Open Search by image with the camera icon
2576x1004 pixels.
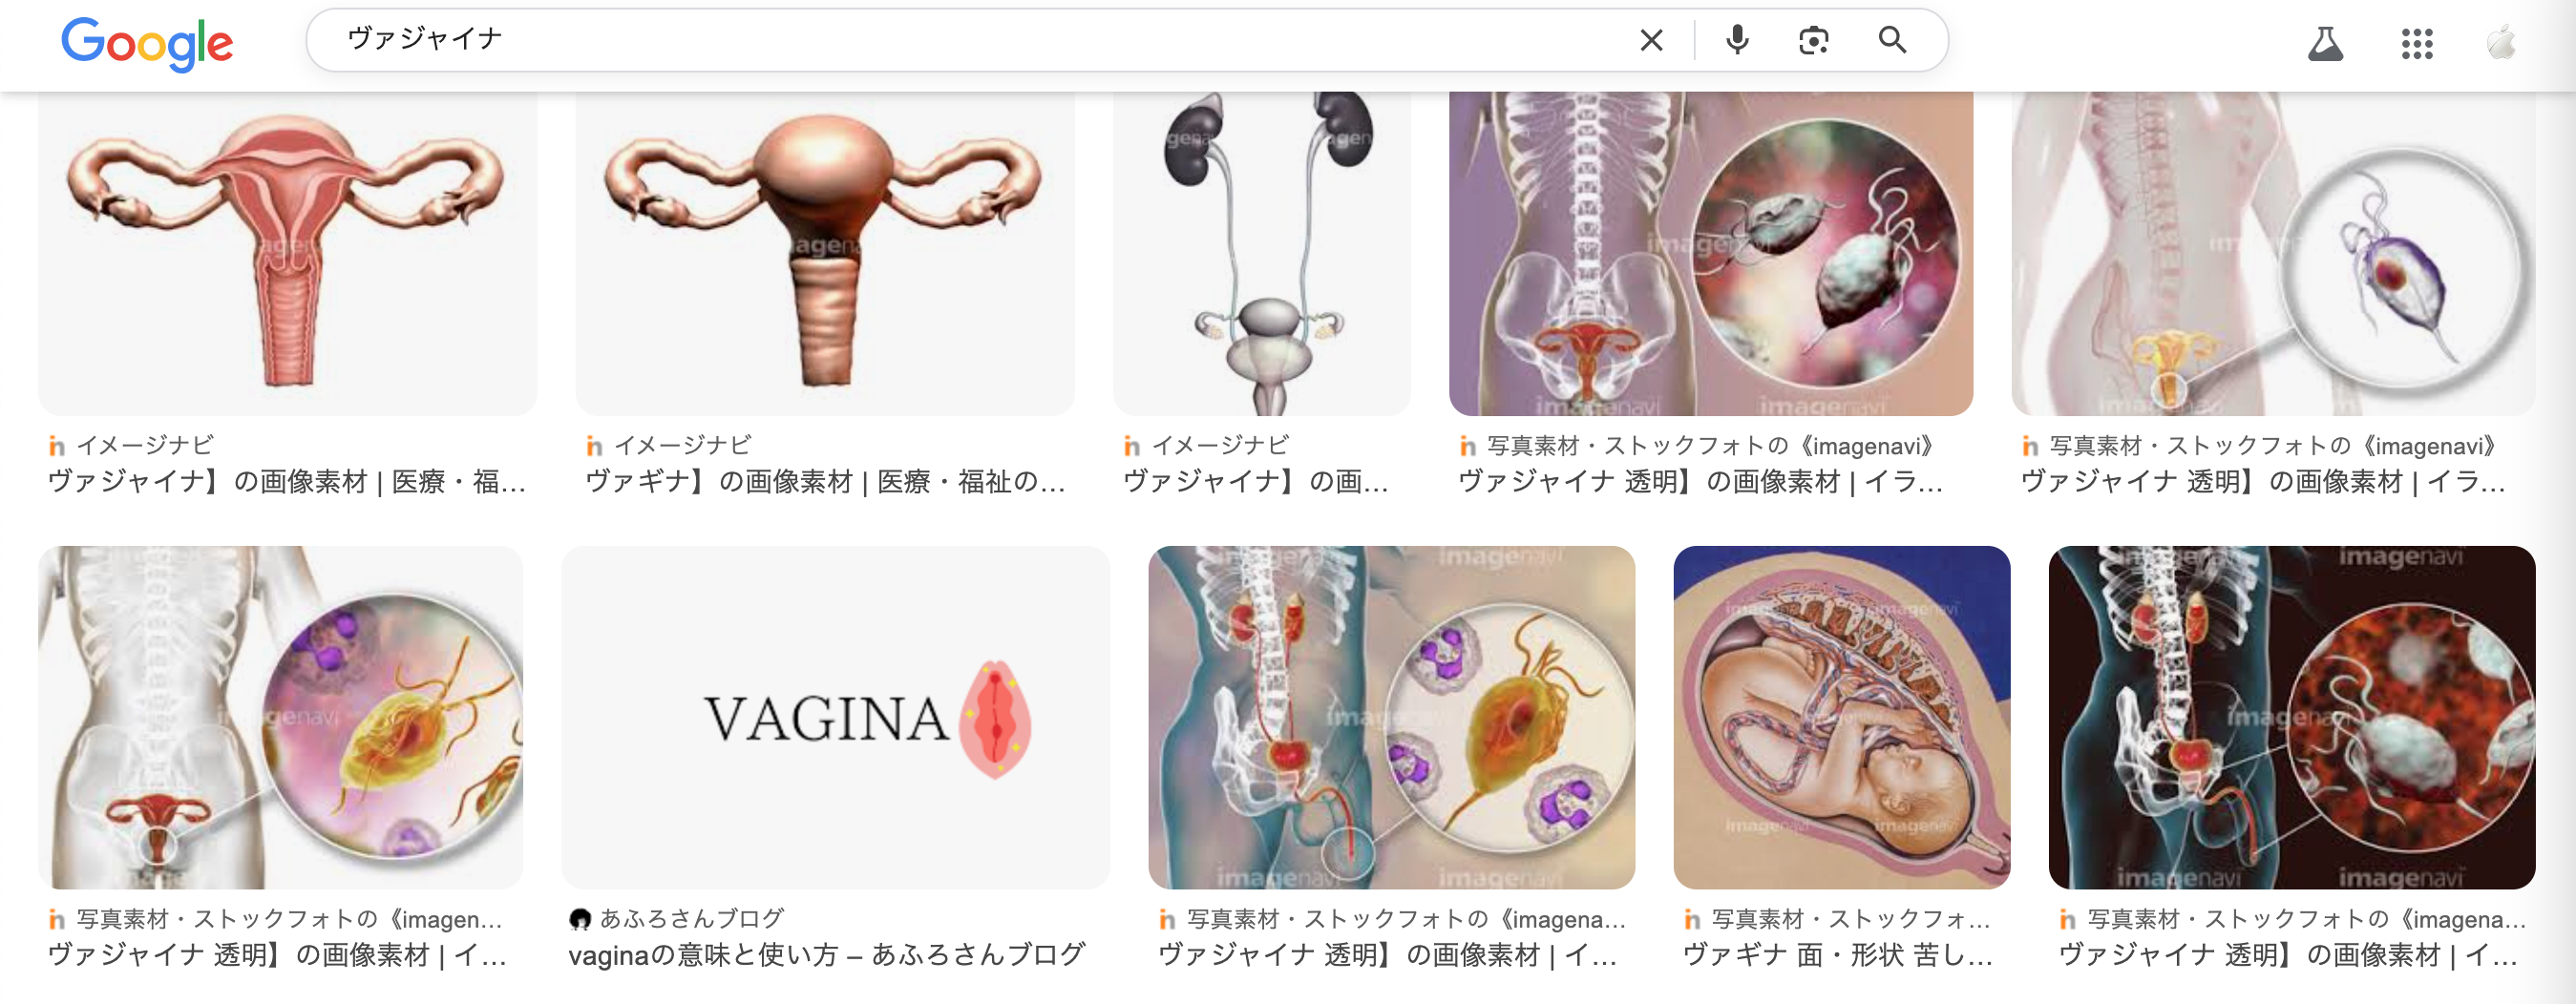pos(1813,40)
